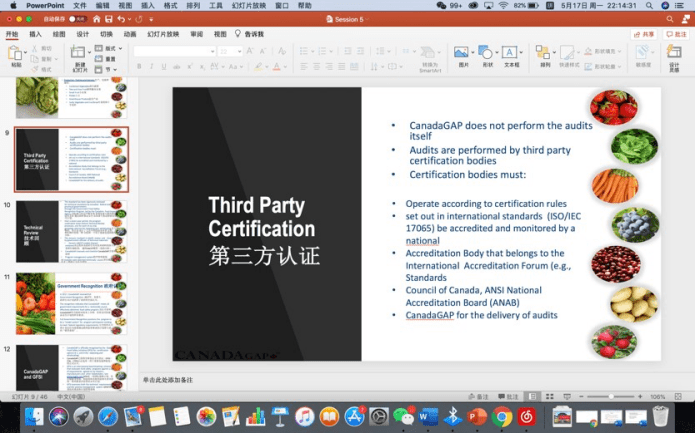Click the 共享 (Share) button

click(x=643, y=34)
